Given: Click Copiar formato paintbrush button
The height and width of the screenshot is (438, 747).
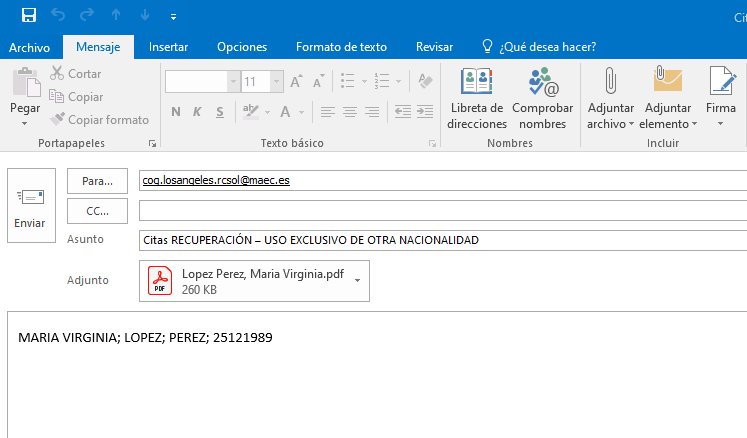Looking at the screenshot, I should click(x=100, y=120).
